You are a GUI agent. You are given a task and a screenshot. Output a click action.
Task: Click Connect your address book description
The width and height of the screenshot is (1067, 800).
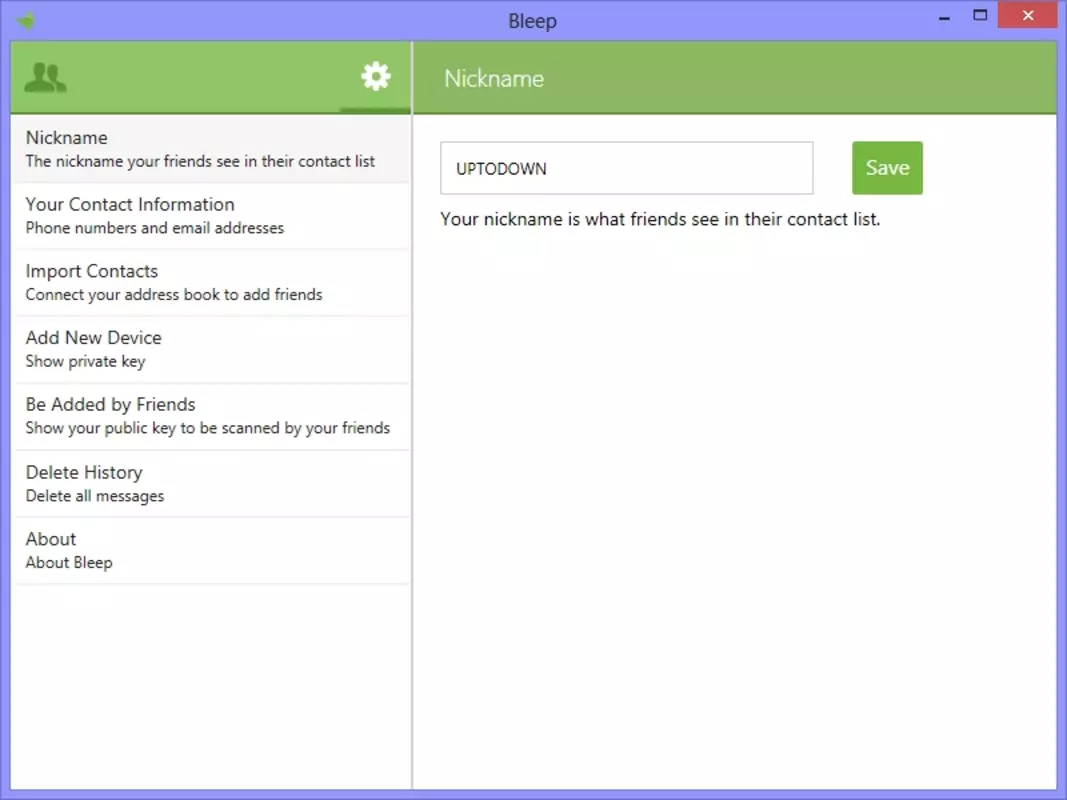pos(174,295)
